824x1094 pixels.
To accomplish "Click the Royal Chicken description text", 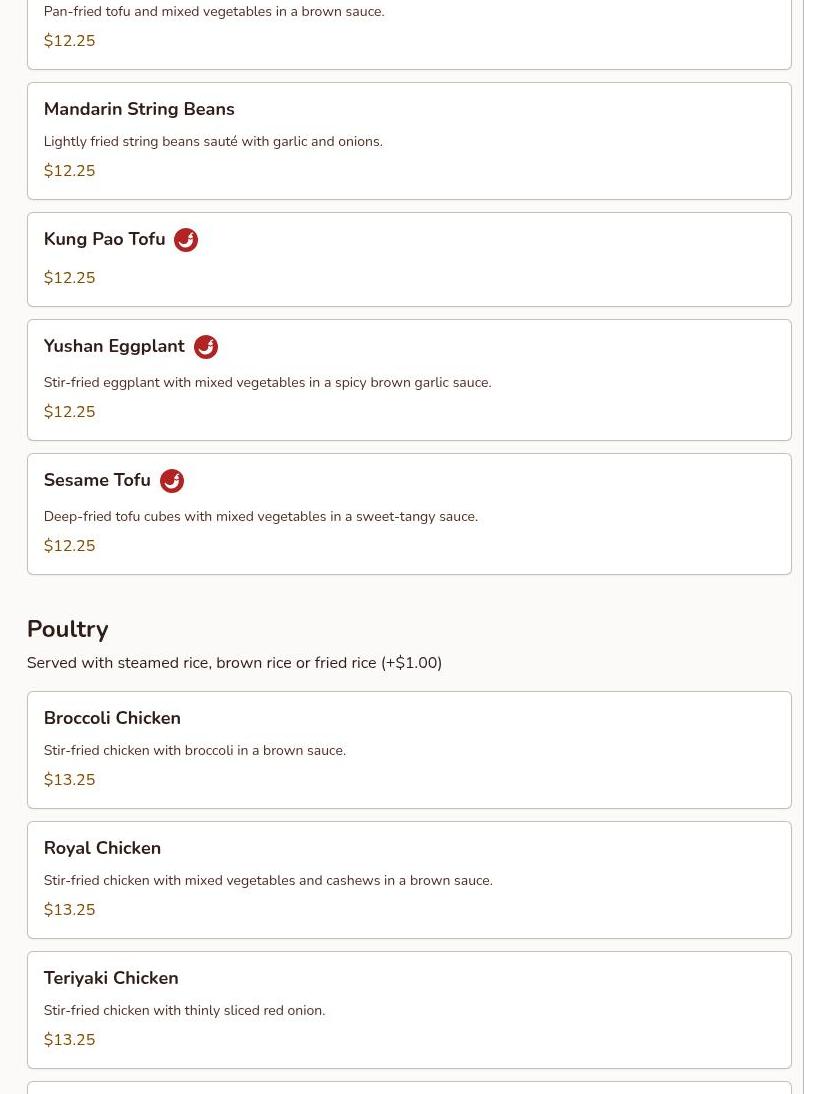I will pyautogui.click(x=268, y=881).
